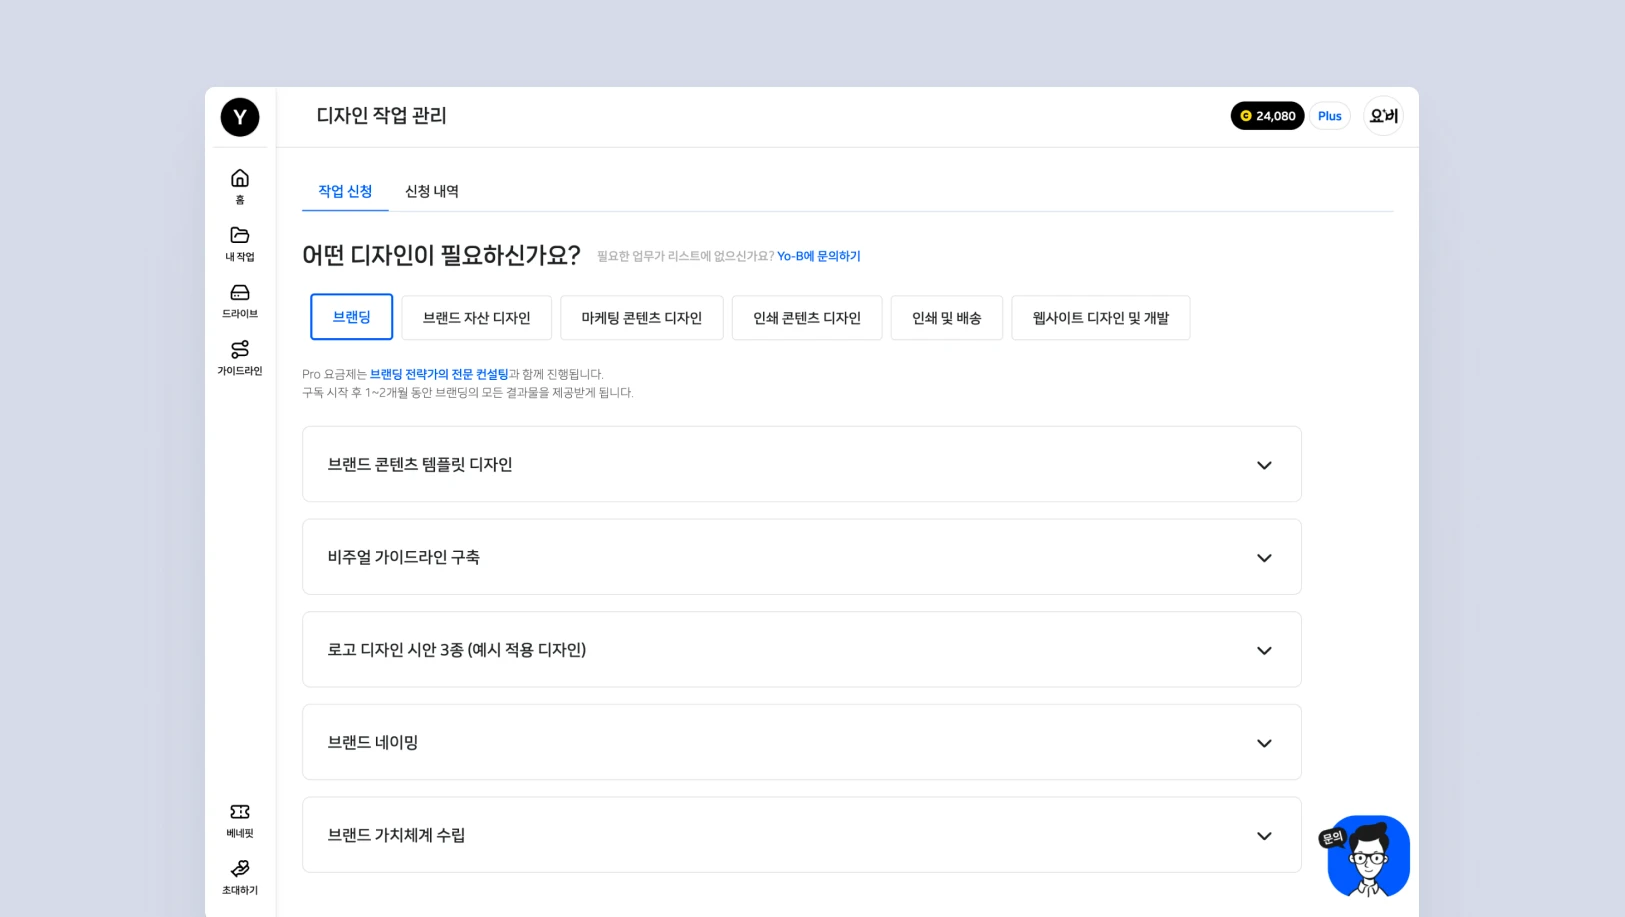Select the 브랜드 자산 디자인 category
Screen dimensions: 1625x917
tap(476, 318)
